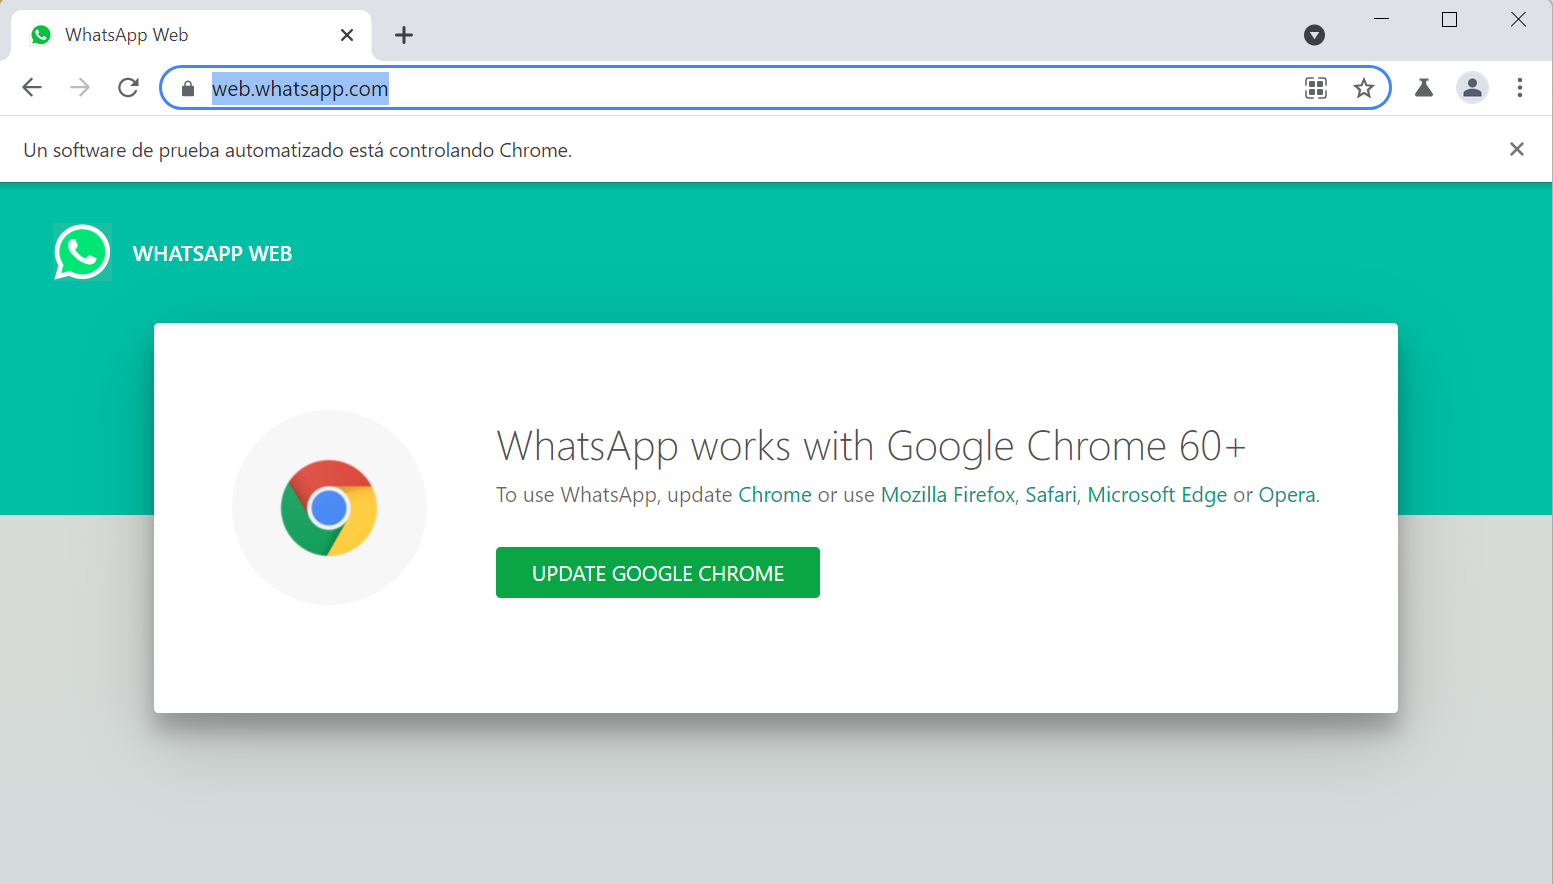Maximize the Chrome window
The width and height of the screenshot is (1553, 884).
(x=1449, y=19)
